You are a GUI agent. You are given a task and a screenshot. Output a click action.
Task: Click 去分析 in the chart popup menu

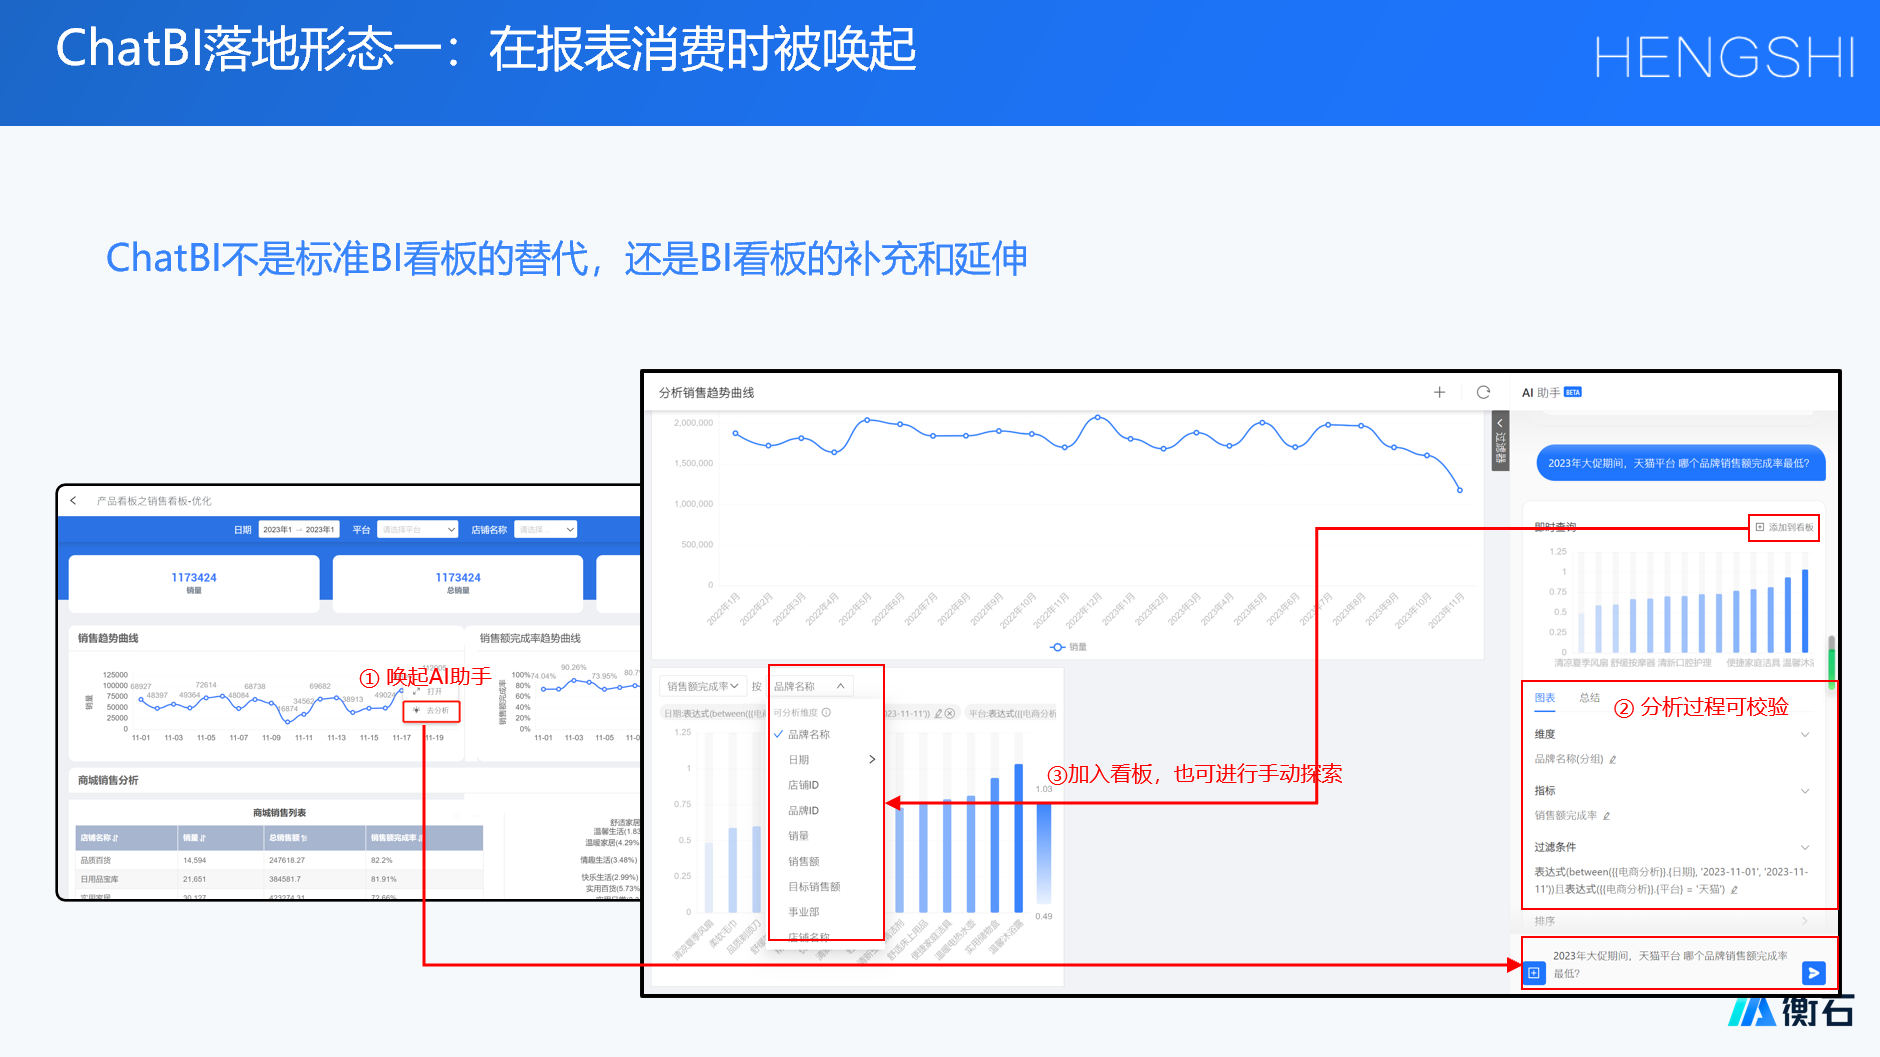coord(432,710)
